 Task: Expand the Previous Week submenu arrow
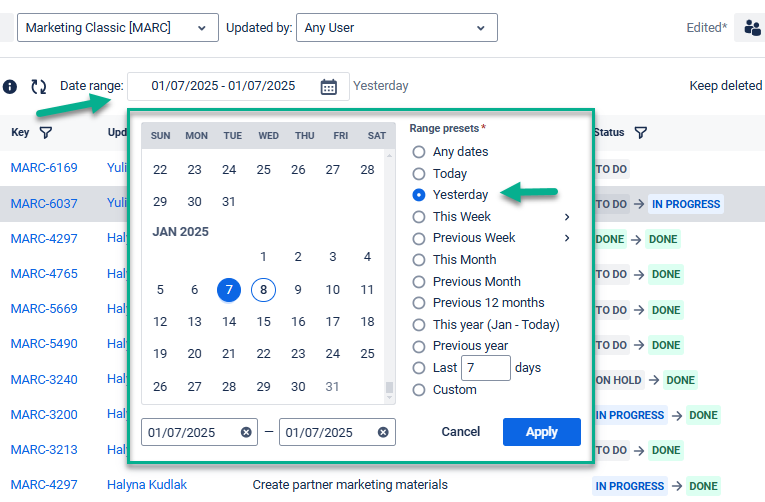567,238
